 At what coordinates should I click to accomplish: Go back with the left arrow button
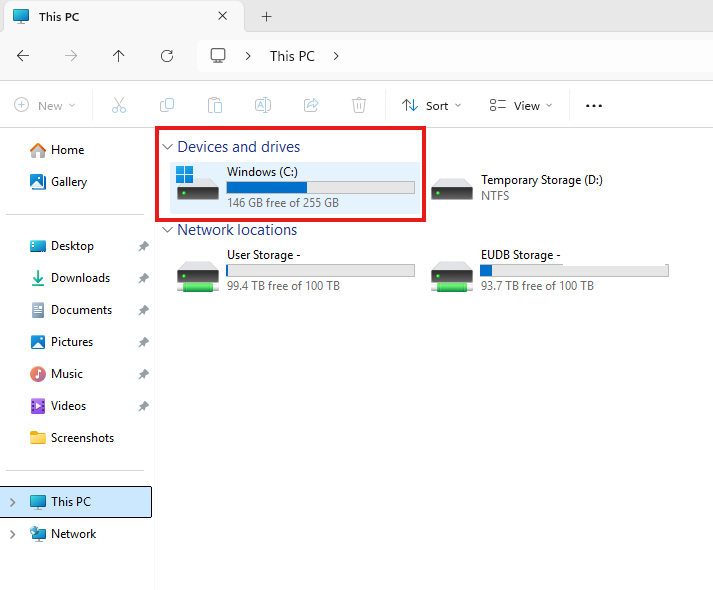click(x=23, y=56)
